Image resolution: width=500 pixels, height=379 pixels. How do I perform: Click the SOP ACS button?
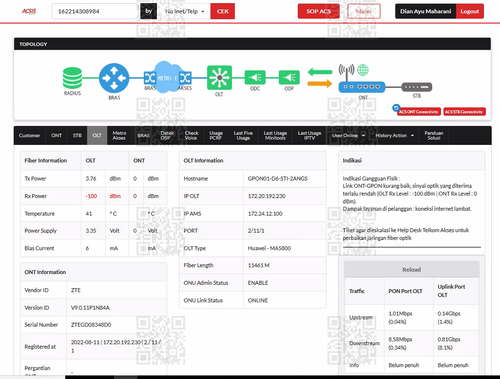(319, 11)
